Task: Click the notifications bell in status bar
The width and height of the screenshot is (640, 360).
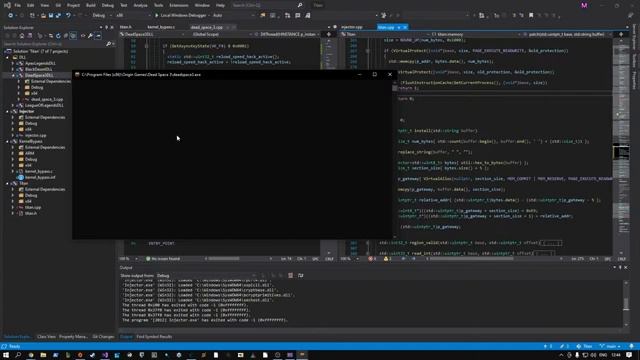Action: [631, 346]
